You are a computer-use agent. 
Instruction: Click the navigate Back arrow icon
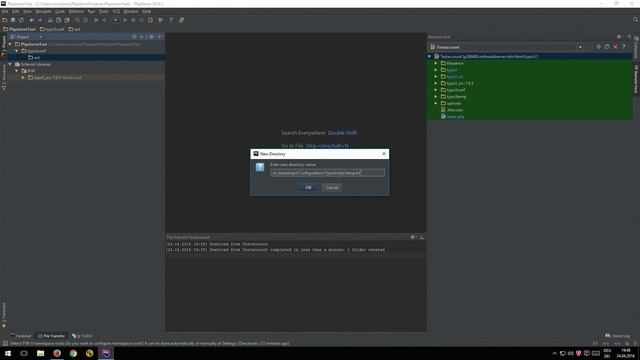tap(96, 20)
